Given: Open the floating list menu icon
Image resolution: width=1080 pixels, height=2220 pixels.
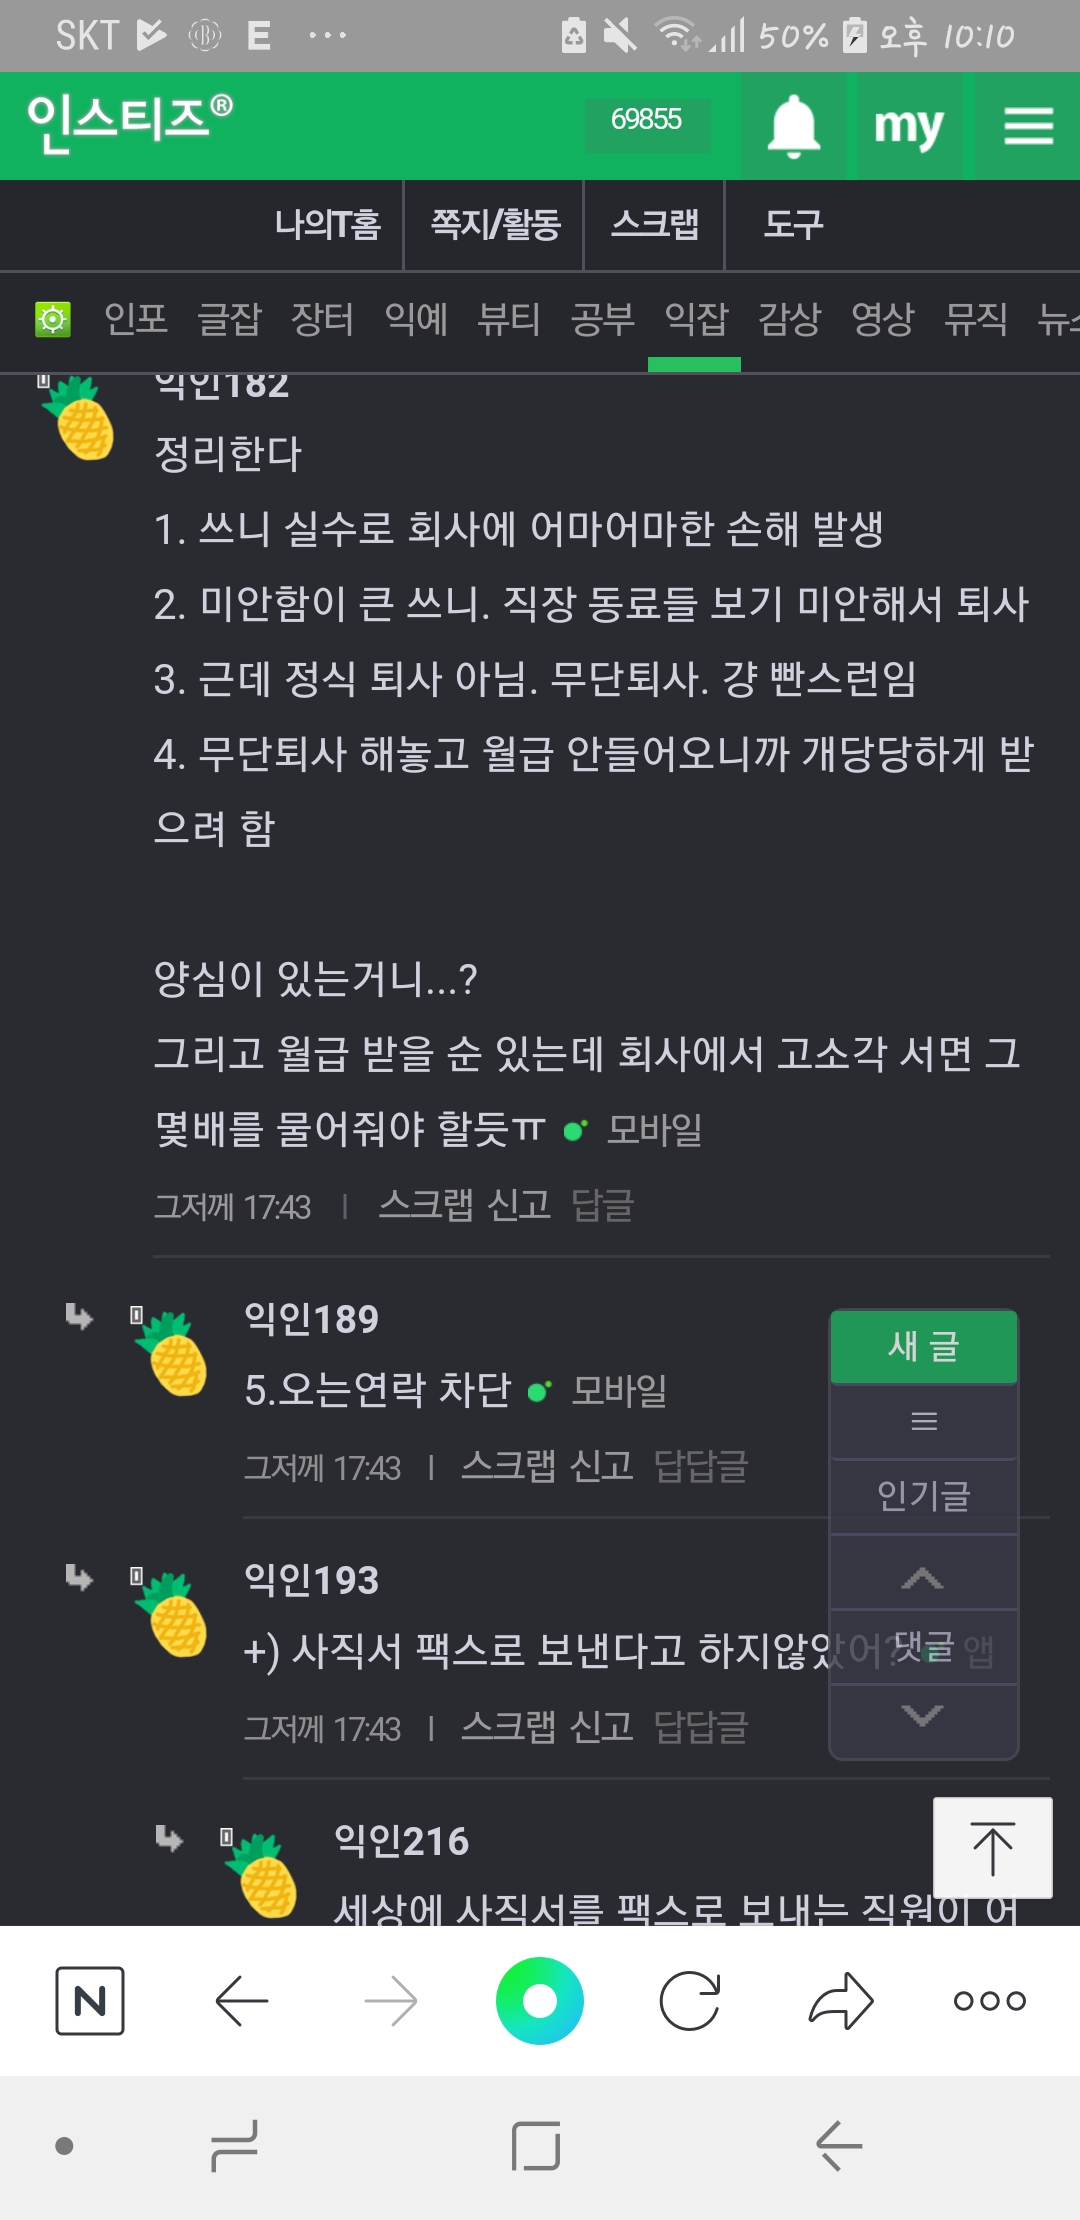Looking at the screenshot, I should tap(924, 1421).
